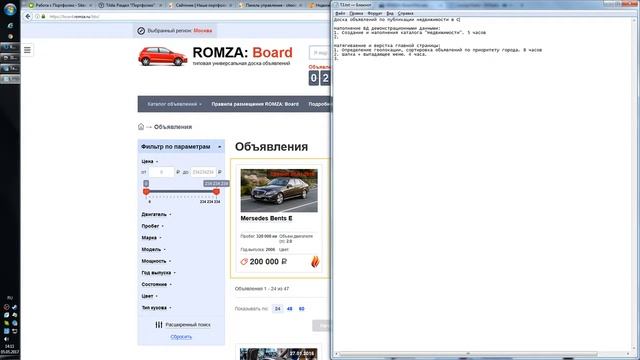
Task: Open the hamburger side menu icon
Action: pyautogui.click(x=27, y=50)
